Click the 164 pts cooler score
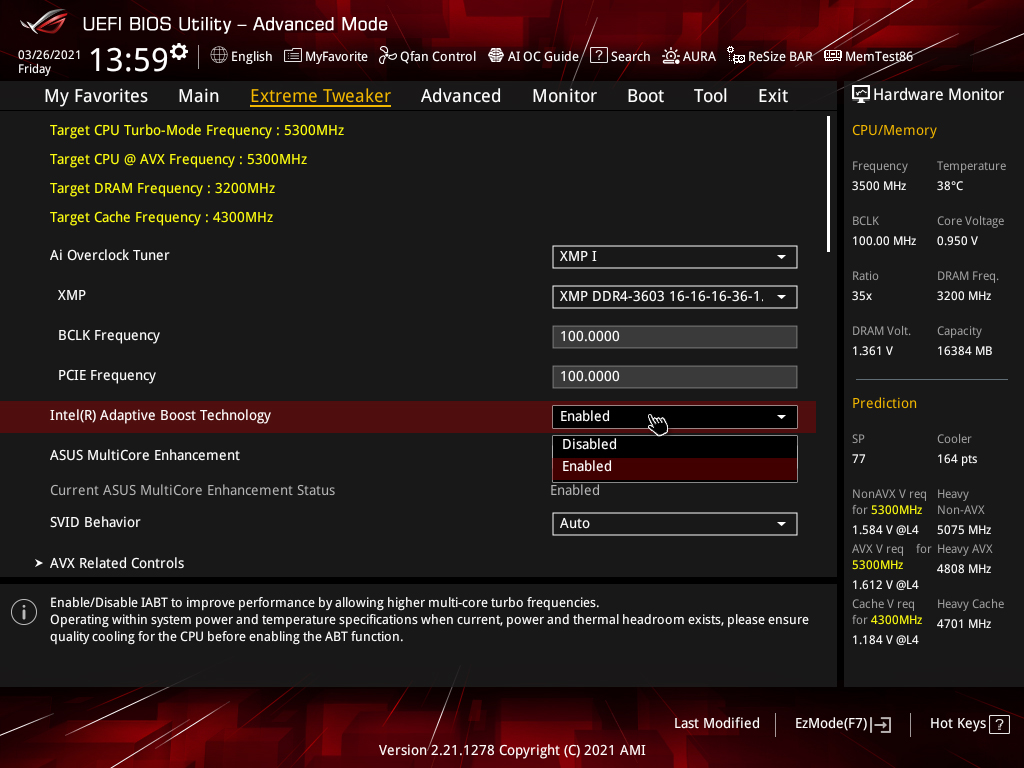The height and width of the screenshot is (768, 1024). point(957,459)
